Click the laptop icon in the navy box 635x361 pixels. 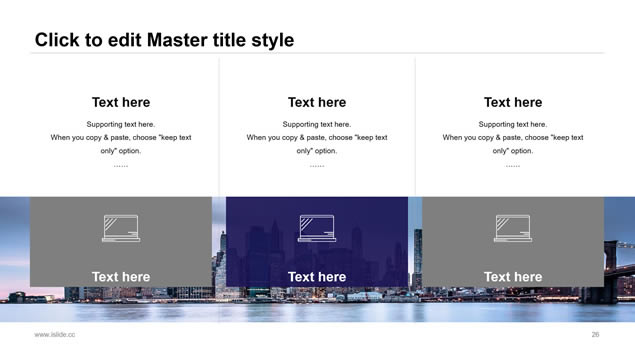pyautogui.click(x=317, y=228)
